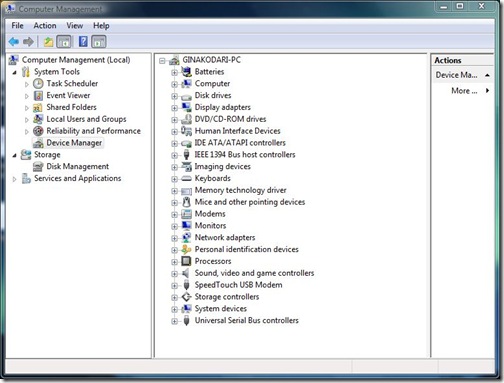Click the Up one level folder icon

click(49, 42)
